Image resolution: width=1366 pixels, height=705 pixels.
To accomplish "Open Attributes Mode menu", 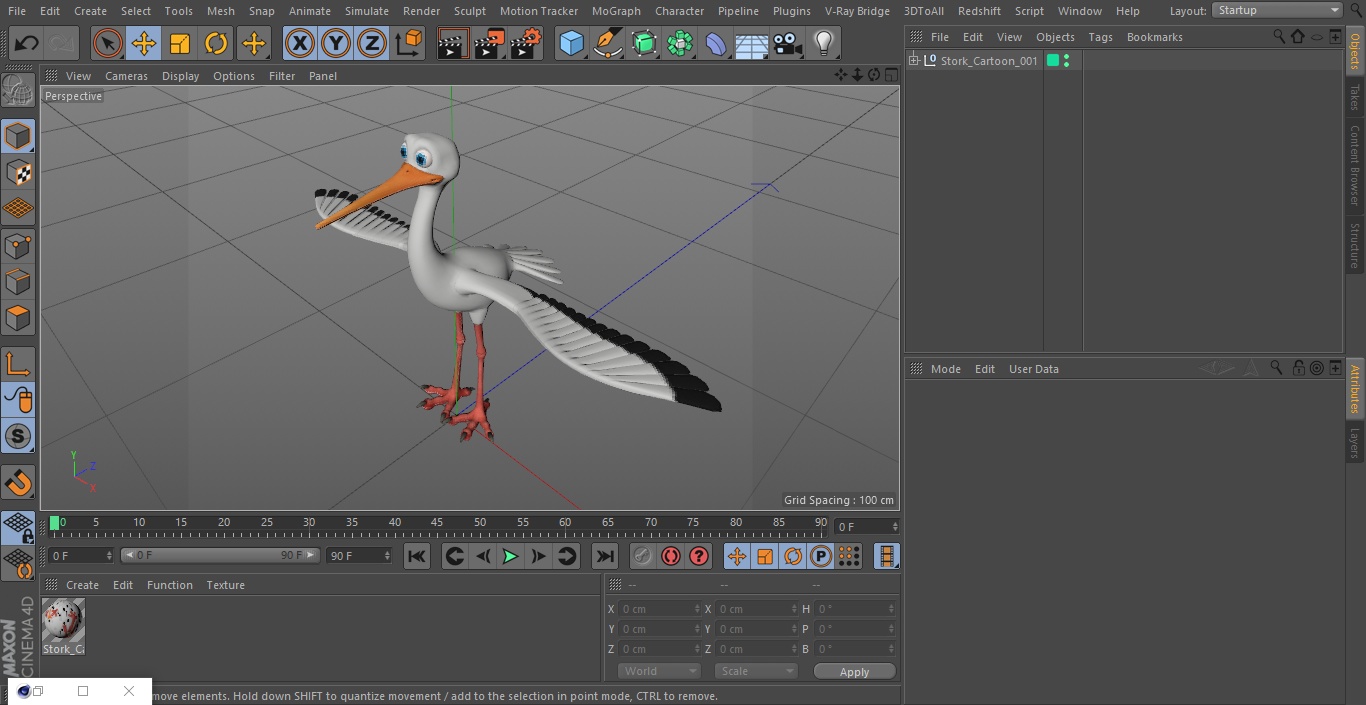I will (945, 369).
